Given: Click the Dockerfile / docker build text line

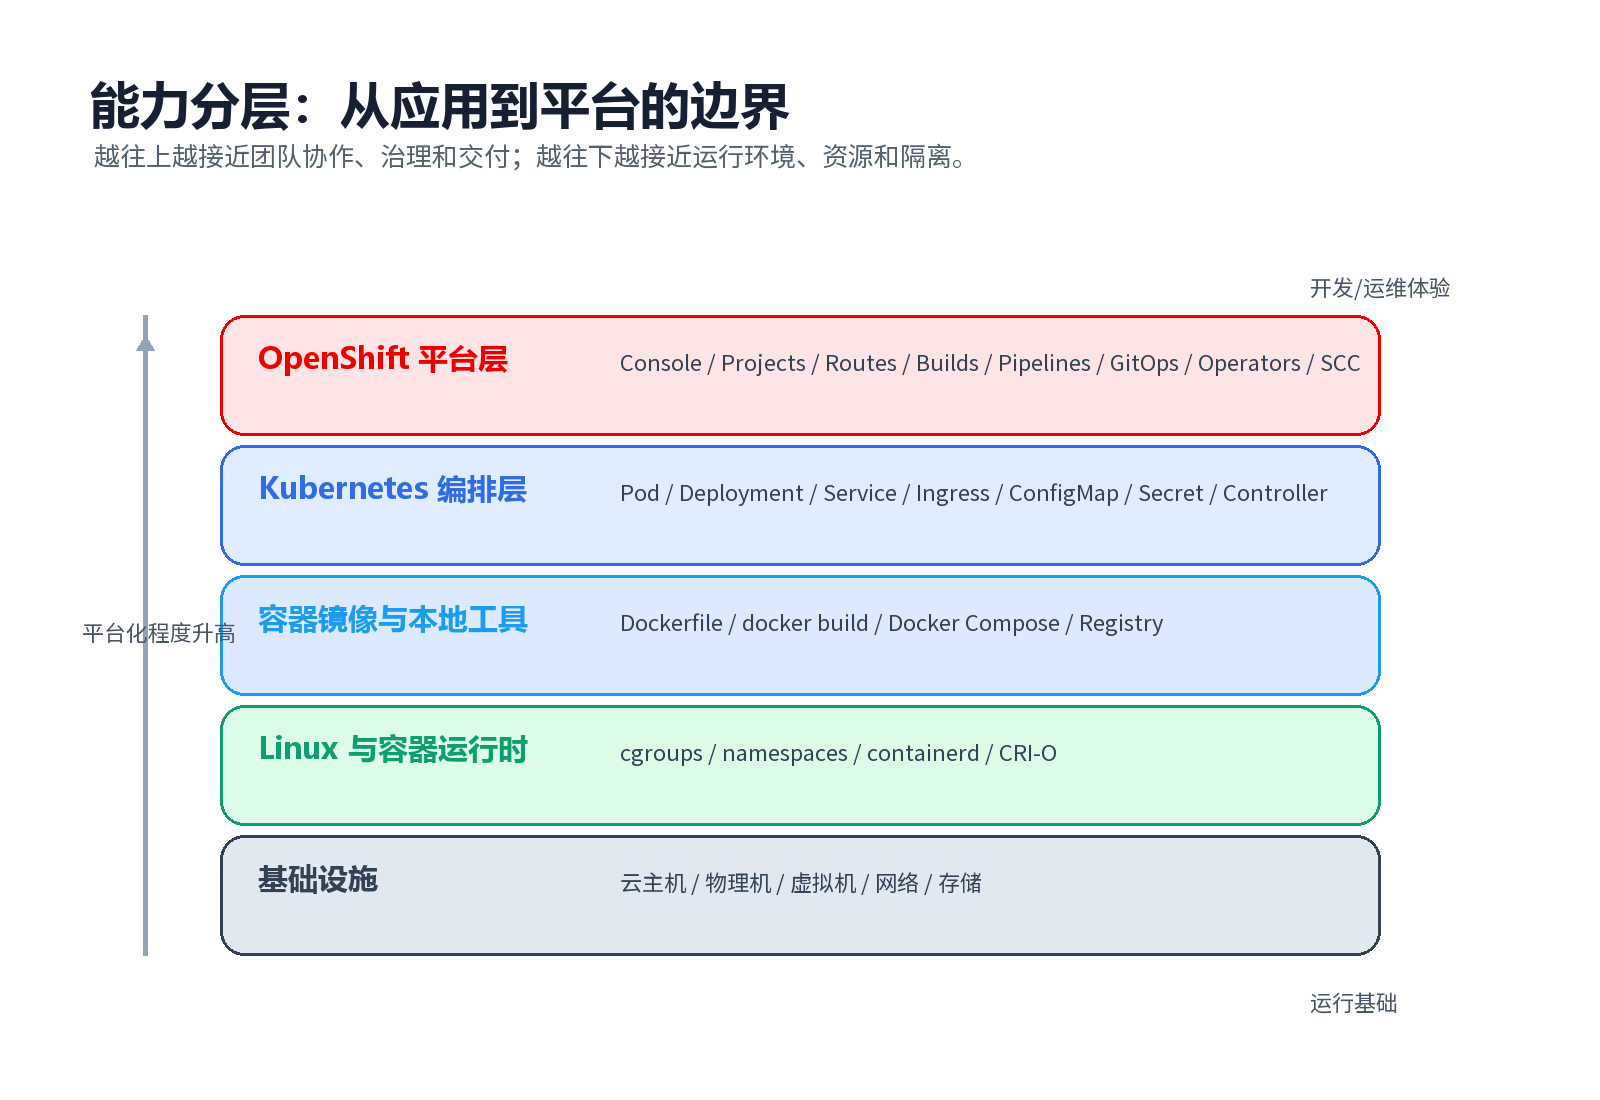Looking at the screenshot, I should [892, 623].
